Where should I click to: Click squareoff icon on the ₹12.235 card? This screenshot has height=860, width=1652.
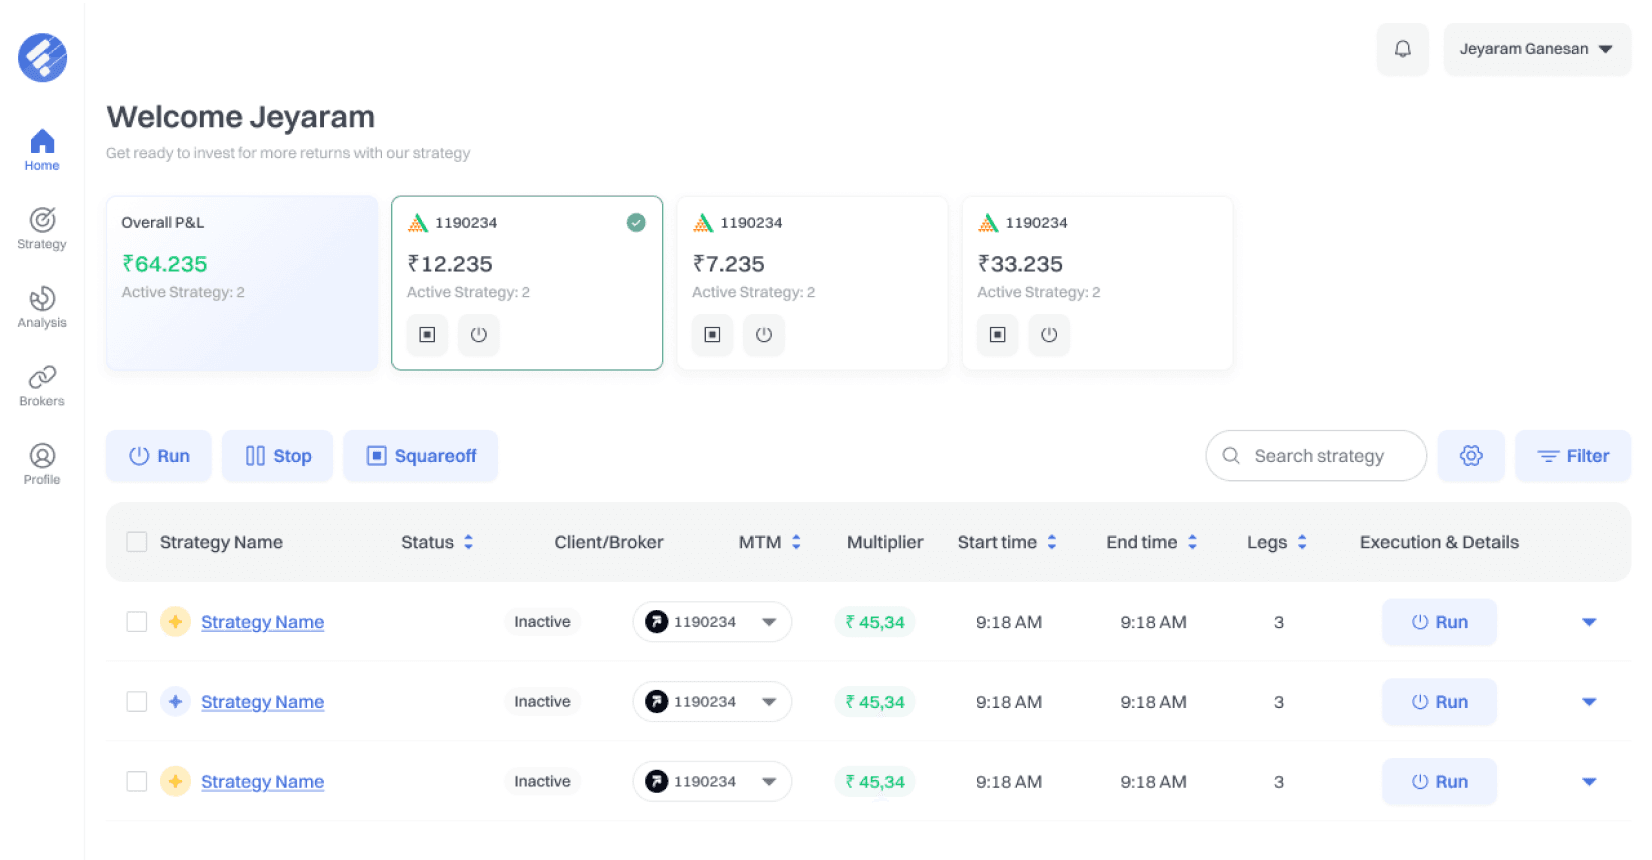tap(427, 335)
